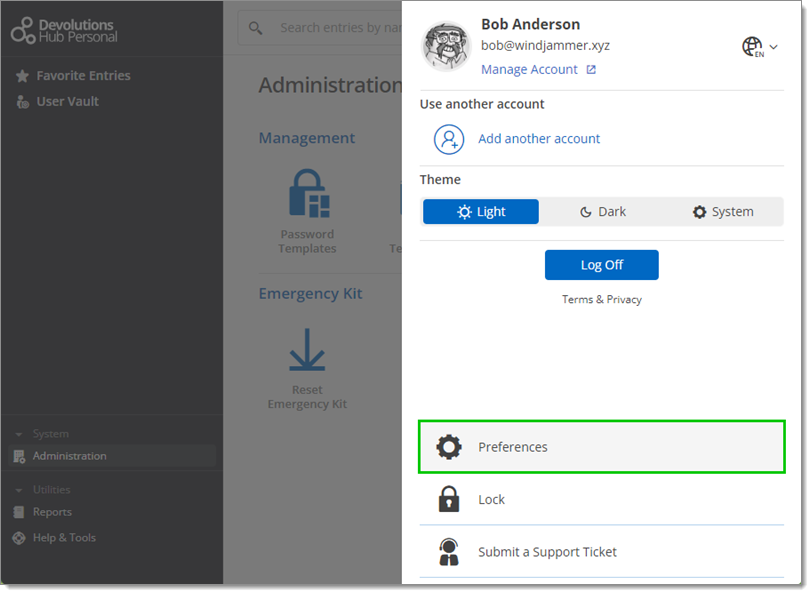Choose the System theme
812x595 pixels.
pyautogui.click(x=723, y=212)
